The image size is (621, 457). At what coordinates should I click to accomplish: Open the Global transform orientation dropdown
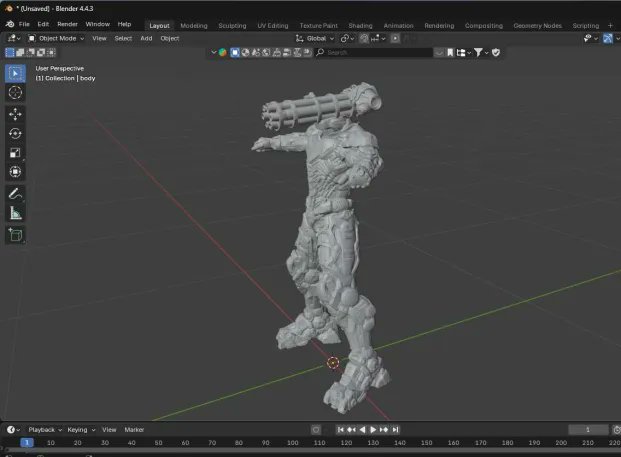(x=315, y=38)
